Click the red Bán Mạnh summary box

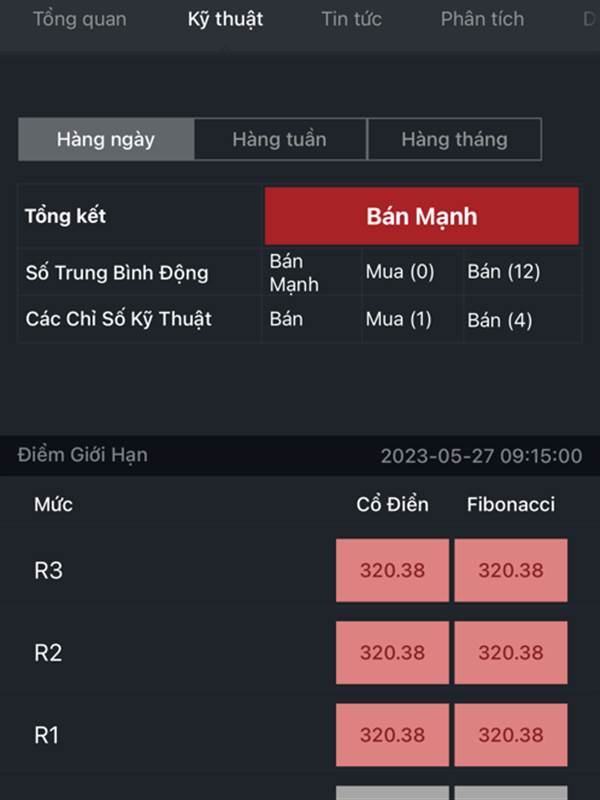[421, 216]
